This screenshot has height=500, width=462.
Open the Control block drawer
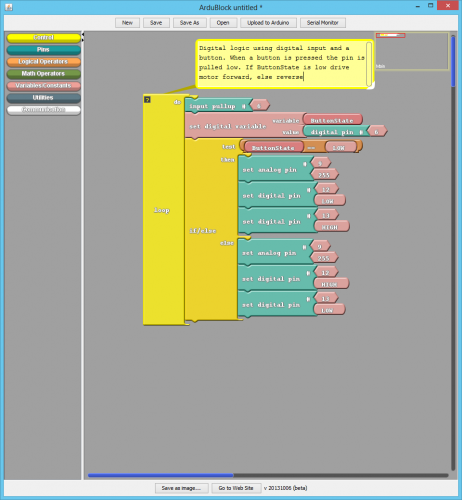click(44, 38)
